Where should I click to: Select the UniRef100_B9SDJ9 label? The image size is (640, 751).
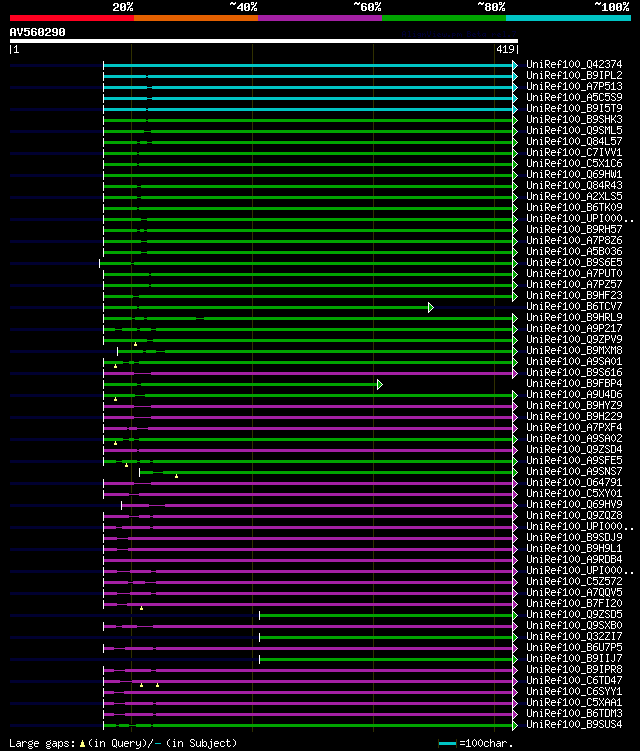pos(574,538)
